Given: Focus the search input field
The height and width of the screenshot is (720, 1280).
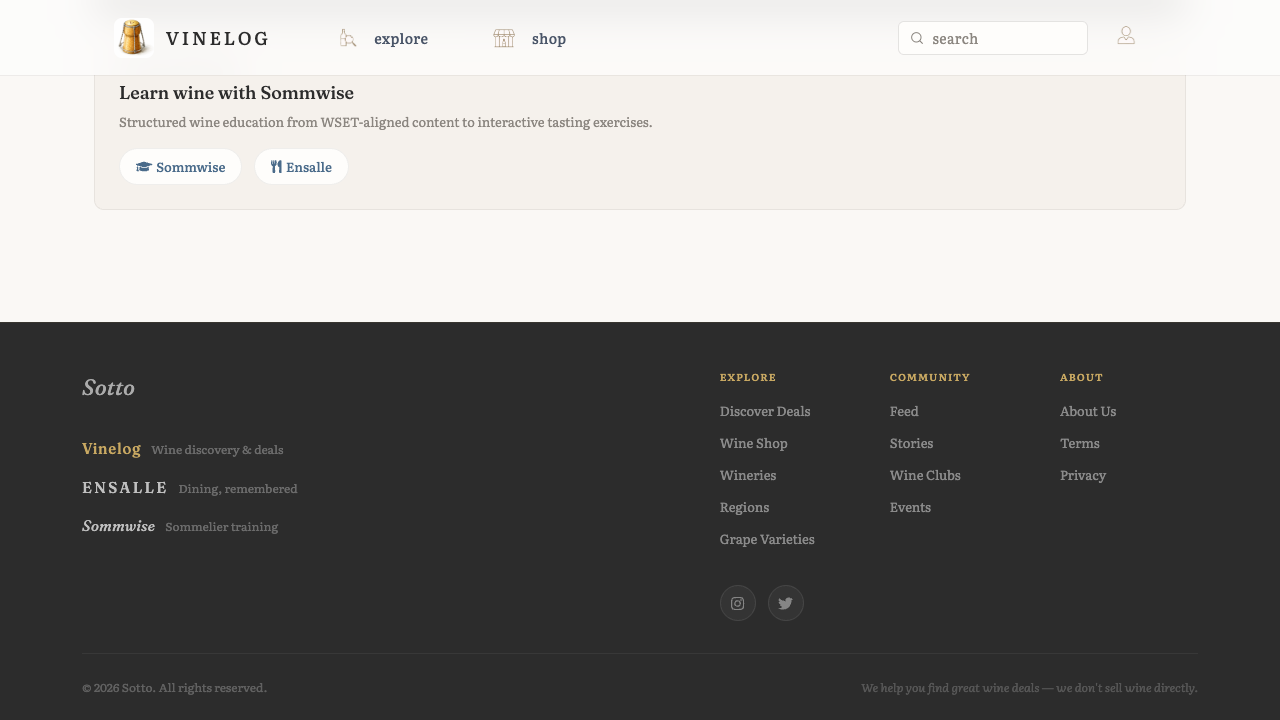Looking at the screenshot, I should pyautogui.click(x=993, y=38).
